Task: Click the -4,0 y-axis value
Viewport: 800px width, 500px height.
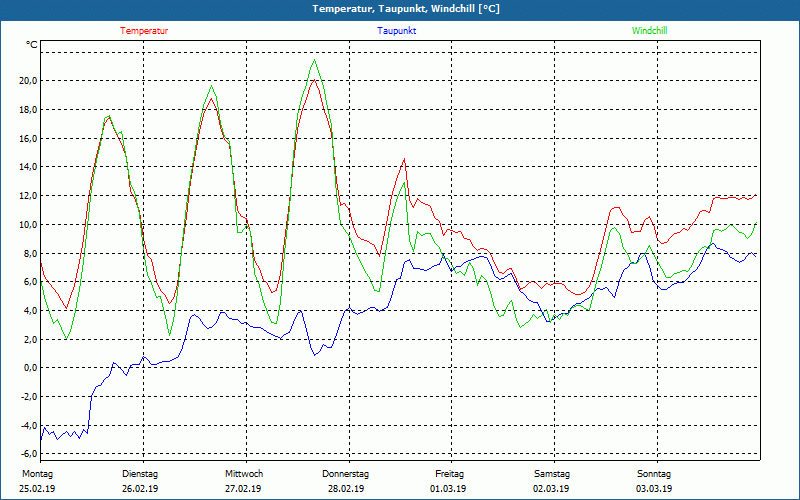Action: 28,426
